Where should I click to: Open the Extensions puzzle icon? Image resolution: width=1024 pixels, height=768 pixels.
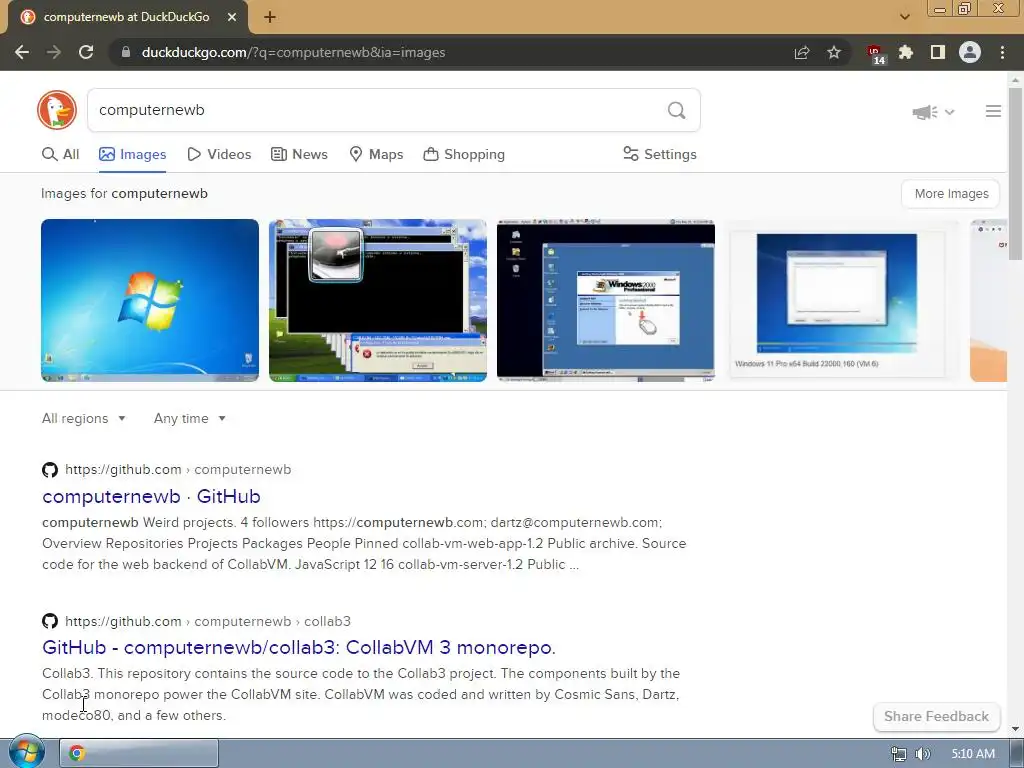906,52
